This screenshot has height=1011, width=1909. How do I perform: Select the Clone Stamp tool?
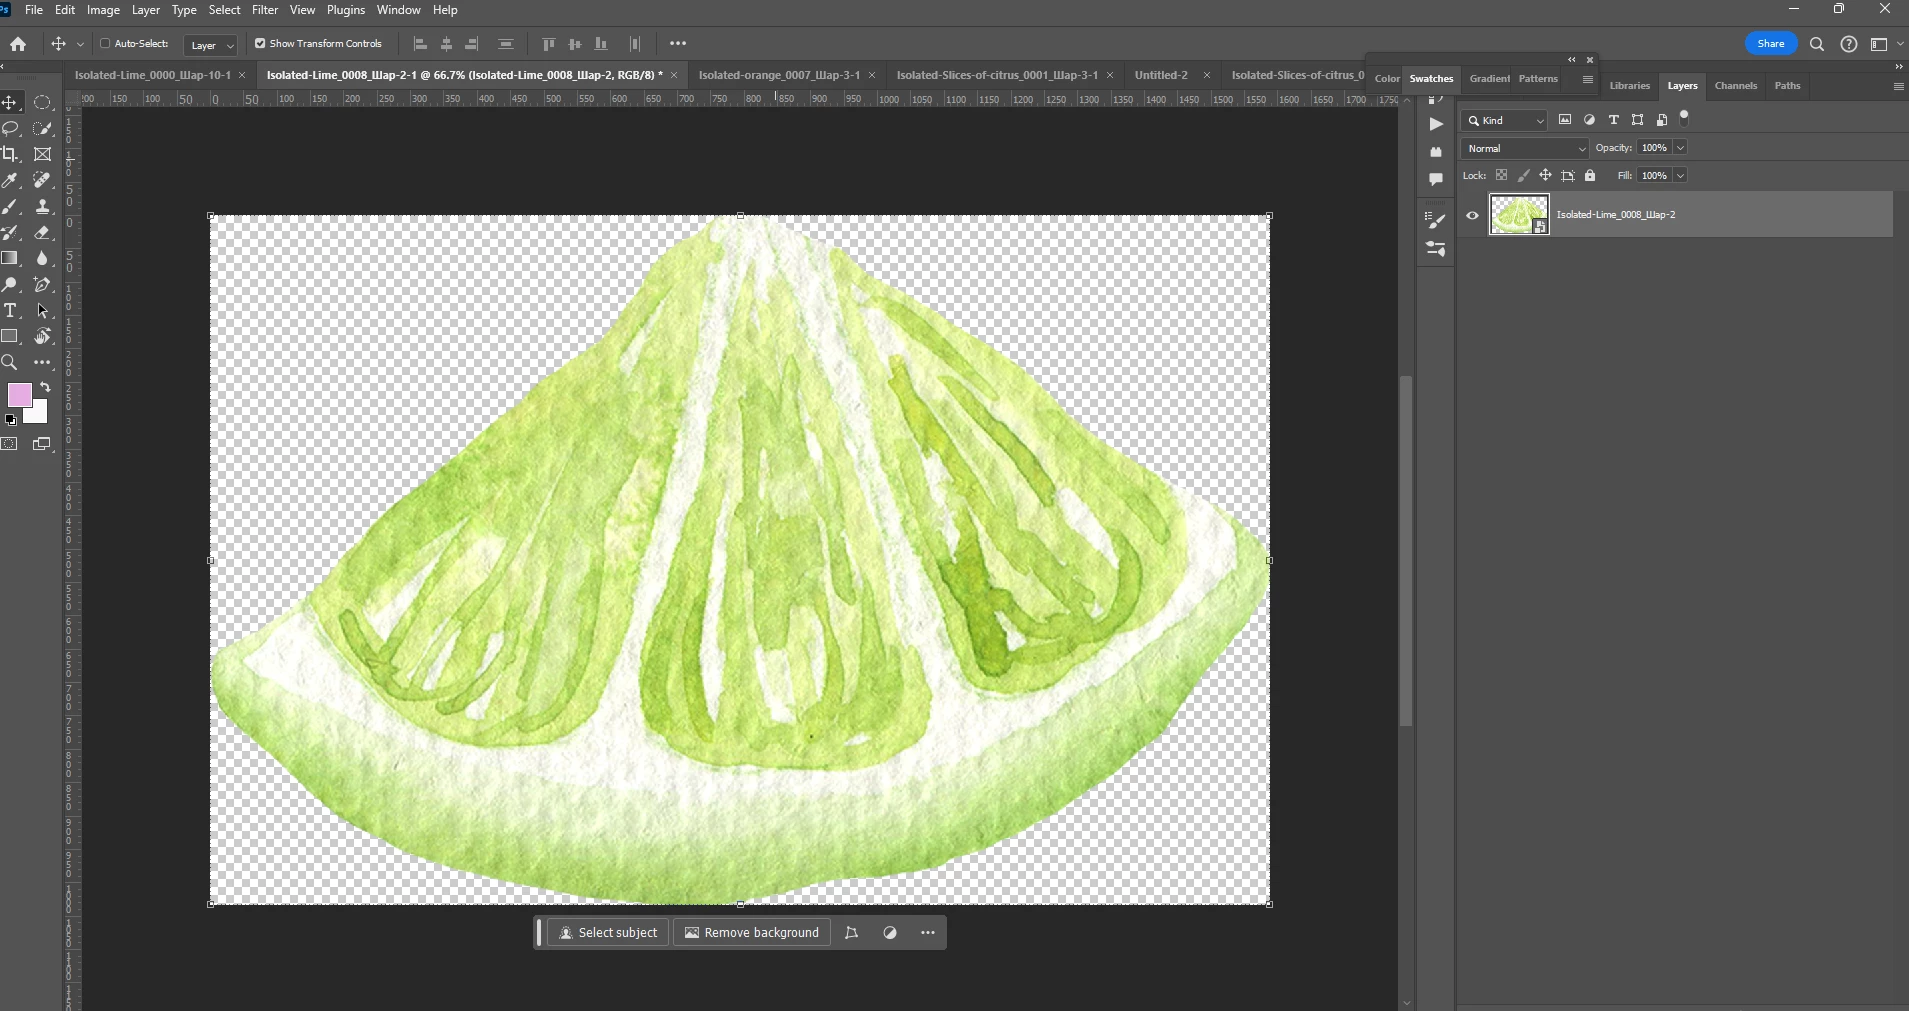click(x=42, y=206)
